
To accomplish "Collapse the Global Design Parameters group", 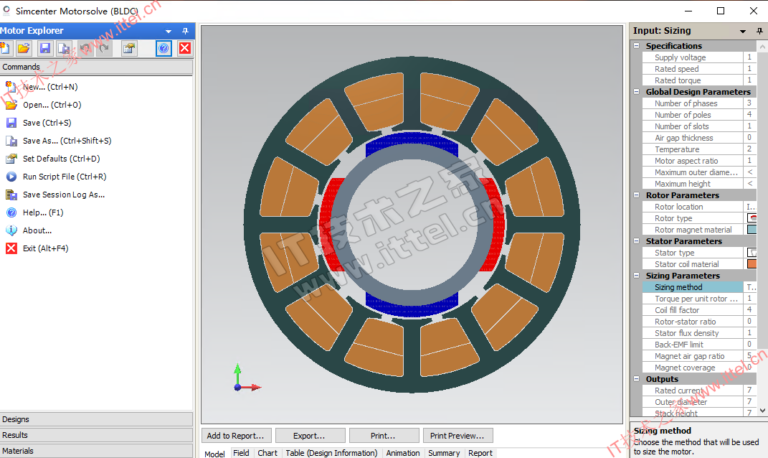I will tap(637, 92).
